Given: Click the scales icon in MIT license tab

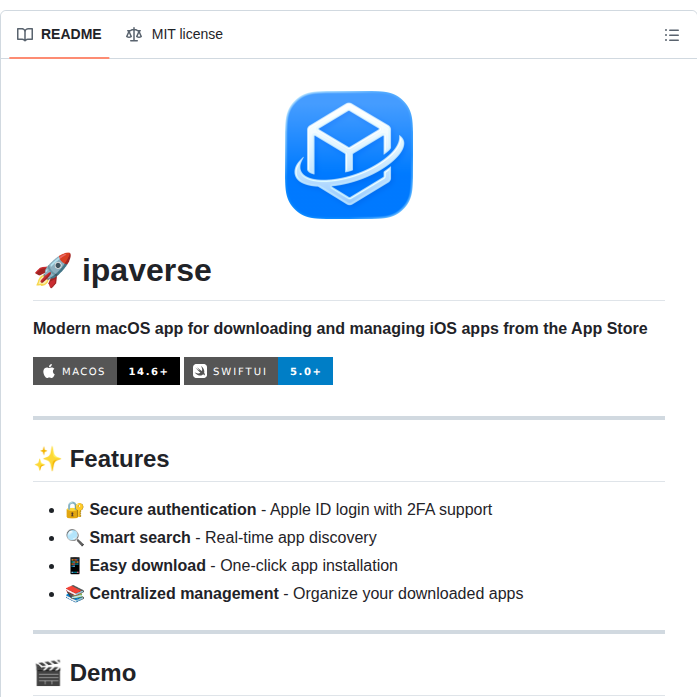Looking at the screenshot, I should 134,35.
